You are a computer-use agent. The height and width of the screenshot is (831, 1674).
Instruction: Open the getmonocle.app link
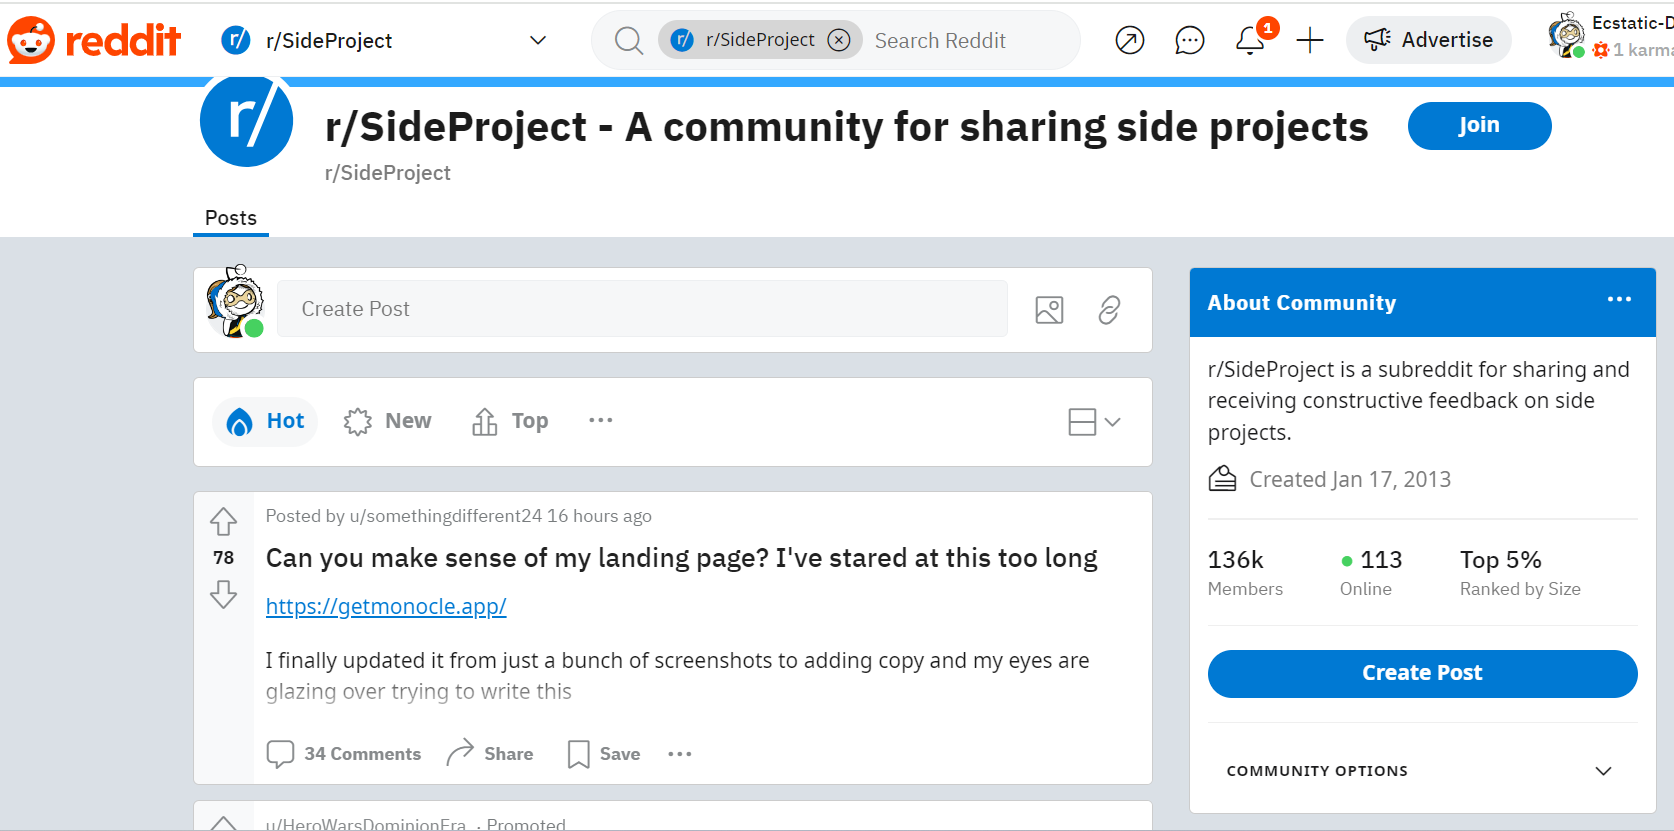pos(386,606)
